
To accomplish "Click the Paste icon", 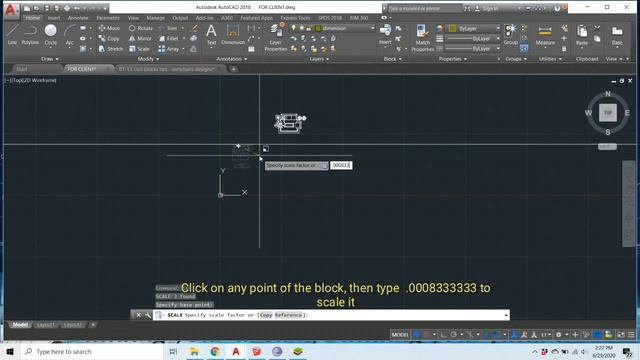I will coord(582,35).
